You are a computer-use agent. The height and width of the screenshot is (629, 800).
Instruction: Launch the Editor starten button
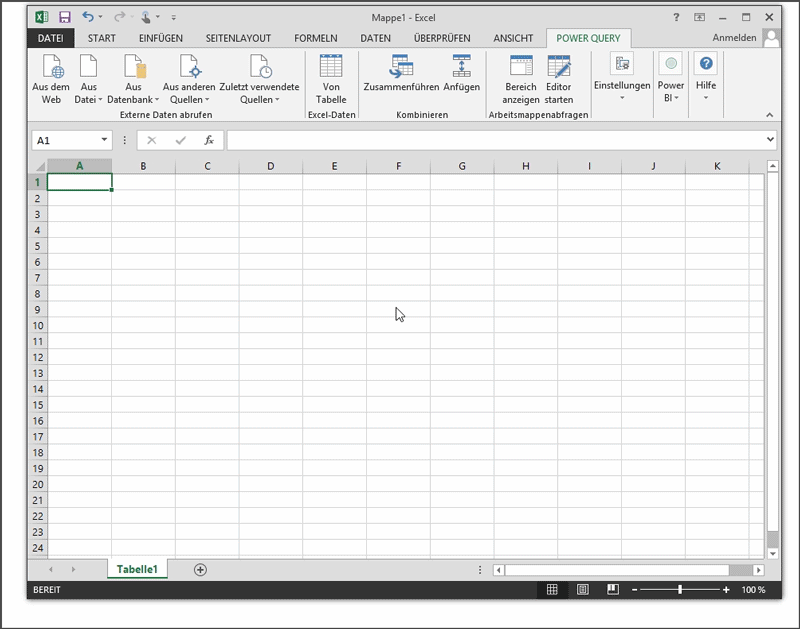pos(558,68)
